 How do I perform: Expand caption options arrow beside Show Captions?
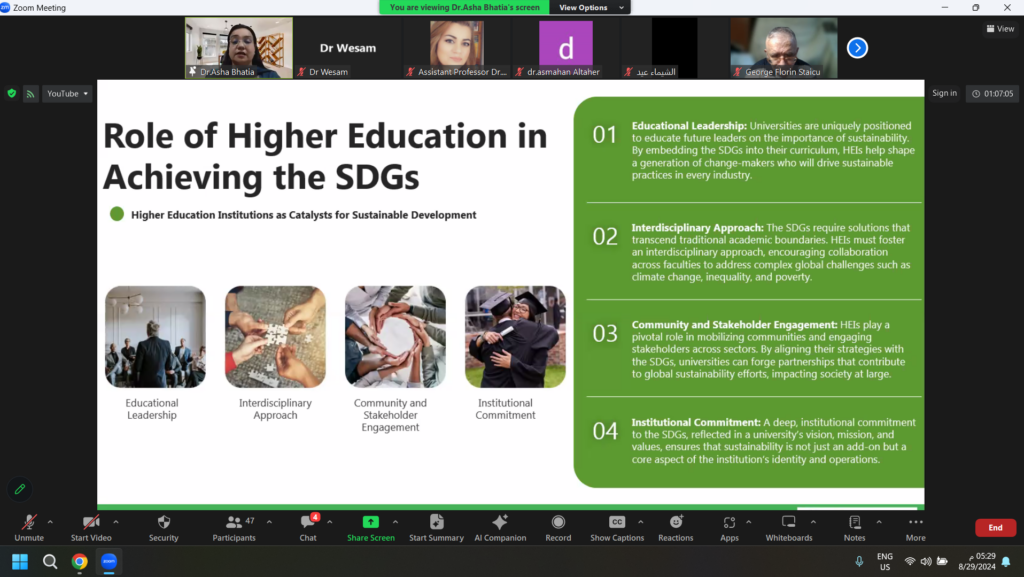[641, 522]
